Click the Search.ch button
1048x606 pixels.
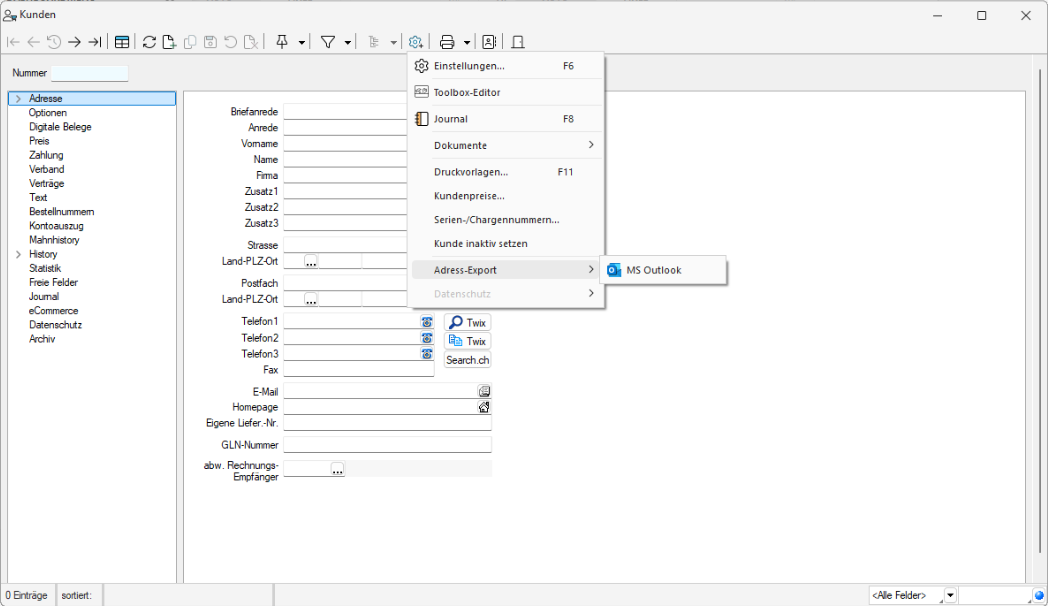click(x=467, y=359)
